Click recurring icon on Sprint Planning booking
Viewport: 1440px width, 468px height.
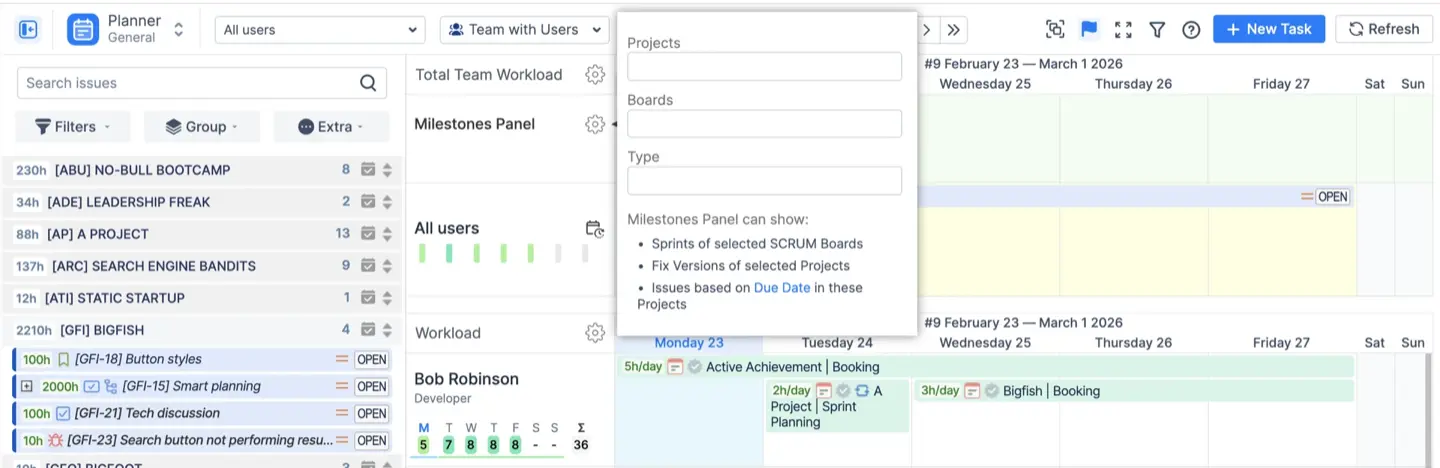(862, 391)
